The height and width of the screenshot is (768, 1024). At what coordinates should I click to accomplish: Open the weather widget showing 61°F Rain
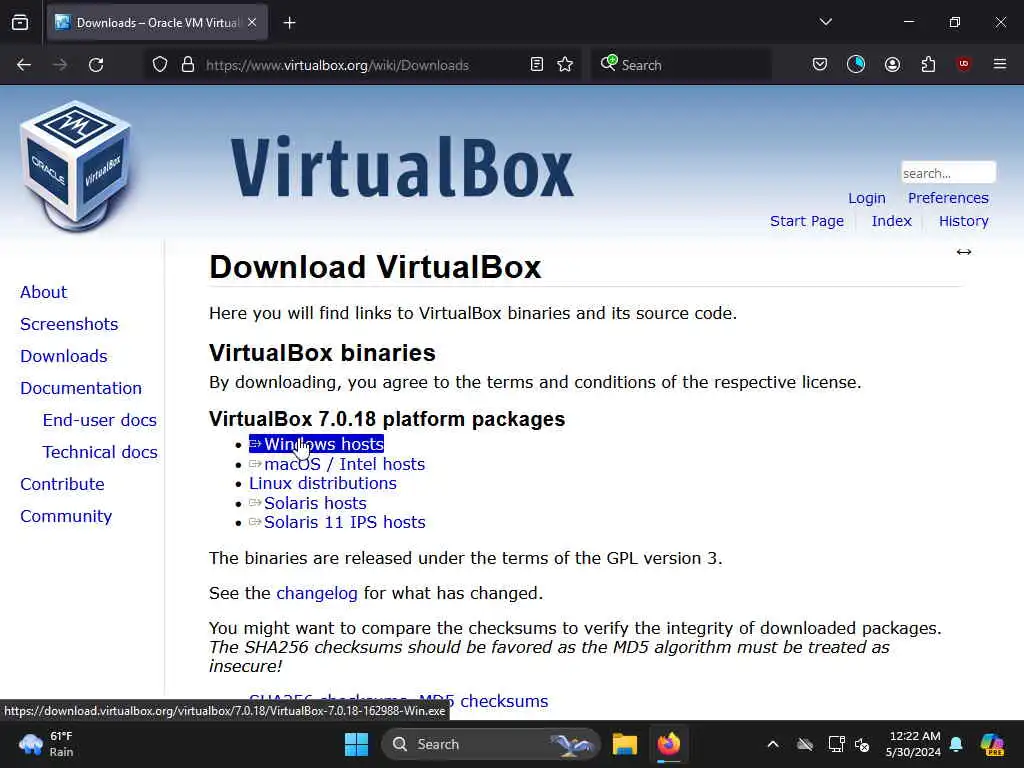(x=47, y=744)
